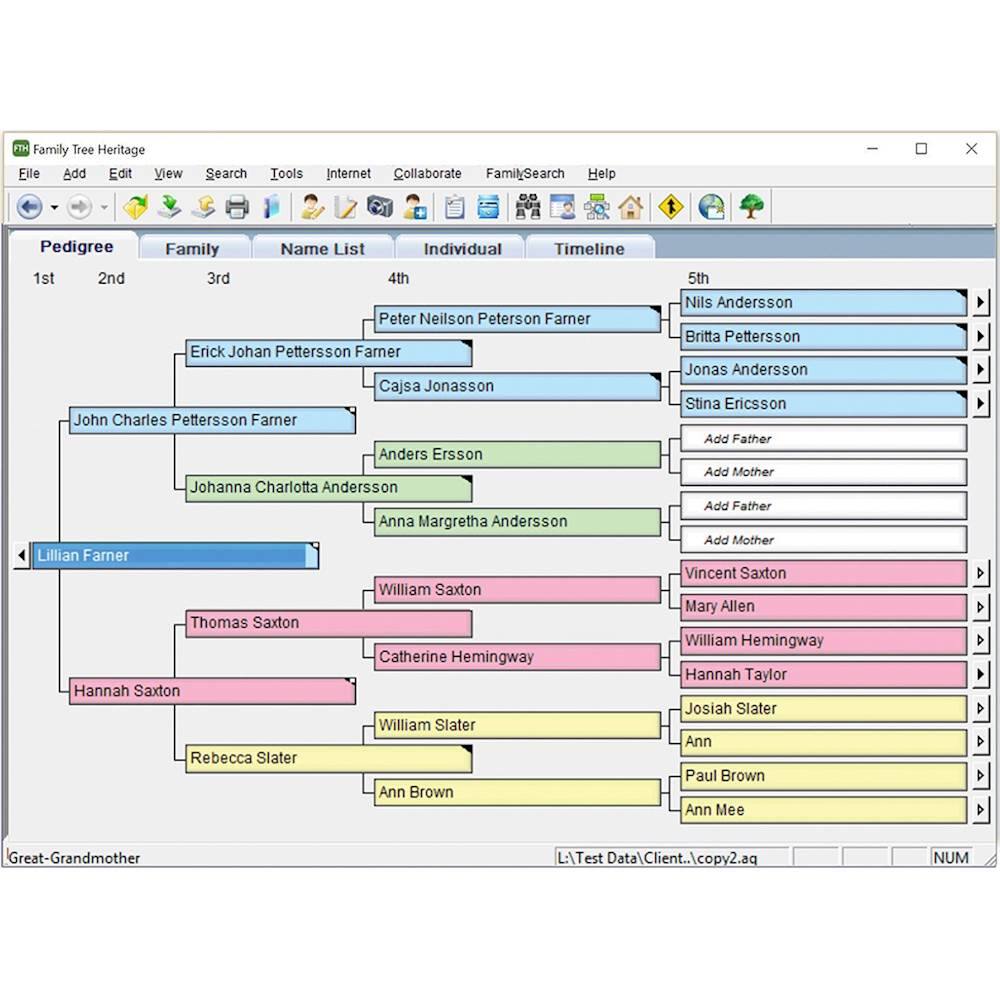Open the Tools menu
This screenshot has width=1000, height=1000.
tap(286, 173)
